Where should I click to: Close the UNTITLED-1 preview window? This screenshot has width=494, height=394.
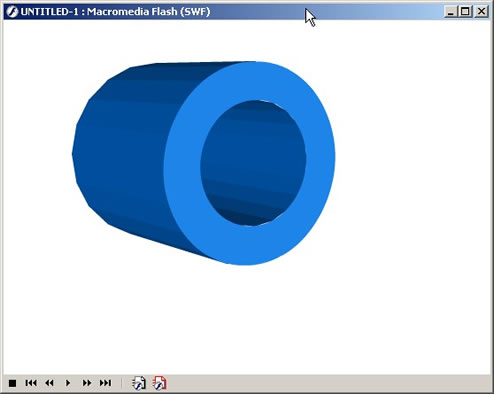point(481,12)
